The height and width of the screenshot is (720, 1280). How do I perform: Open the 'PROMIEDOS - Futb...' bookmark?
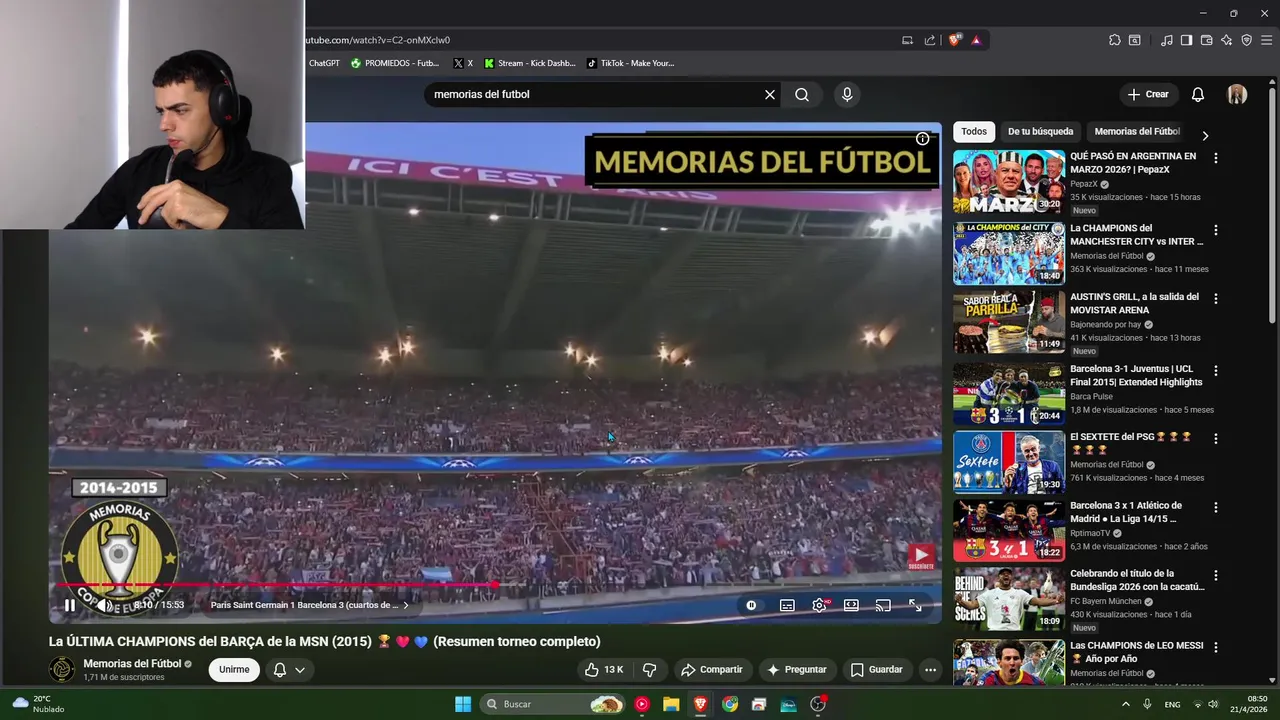pos(394,63)
